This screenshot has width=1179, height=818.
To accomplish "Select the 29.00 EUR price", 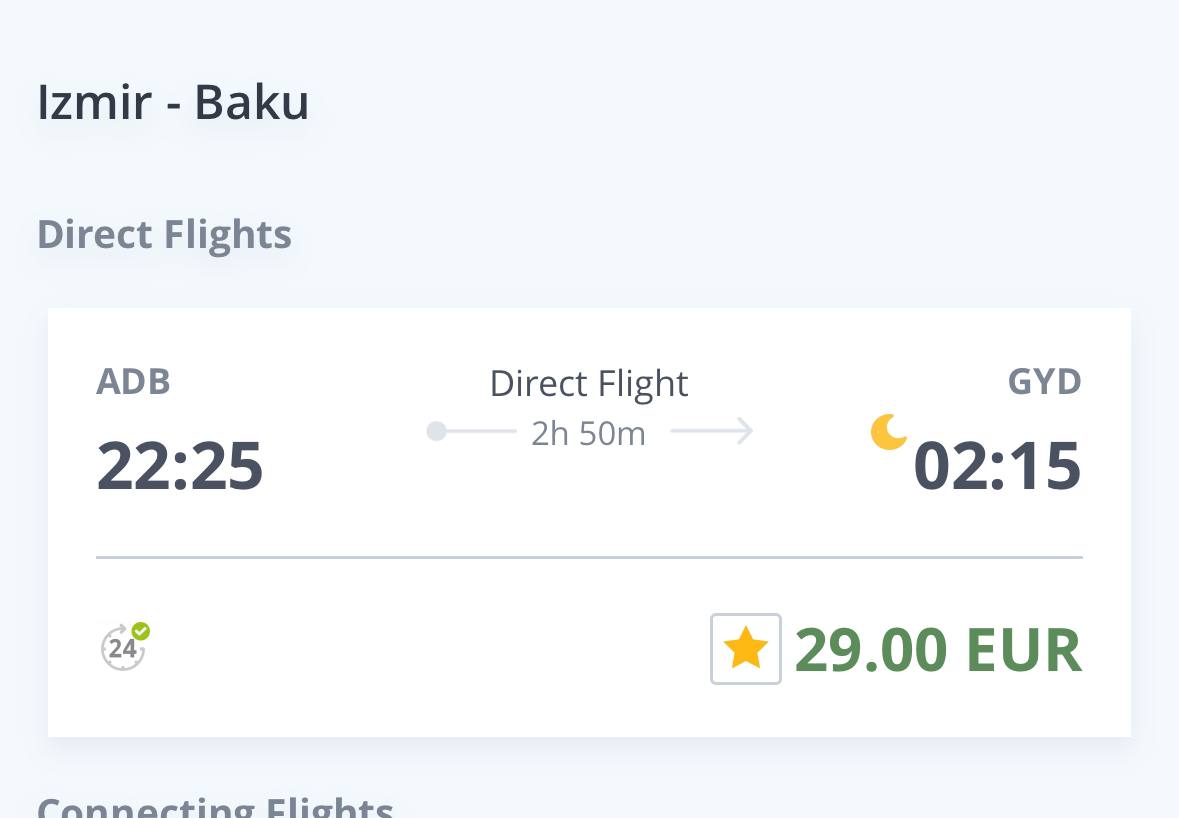I will [938, 650].
